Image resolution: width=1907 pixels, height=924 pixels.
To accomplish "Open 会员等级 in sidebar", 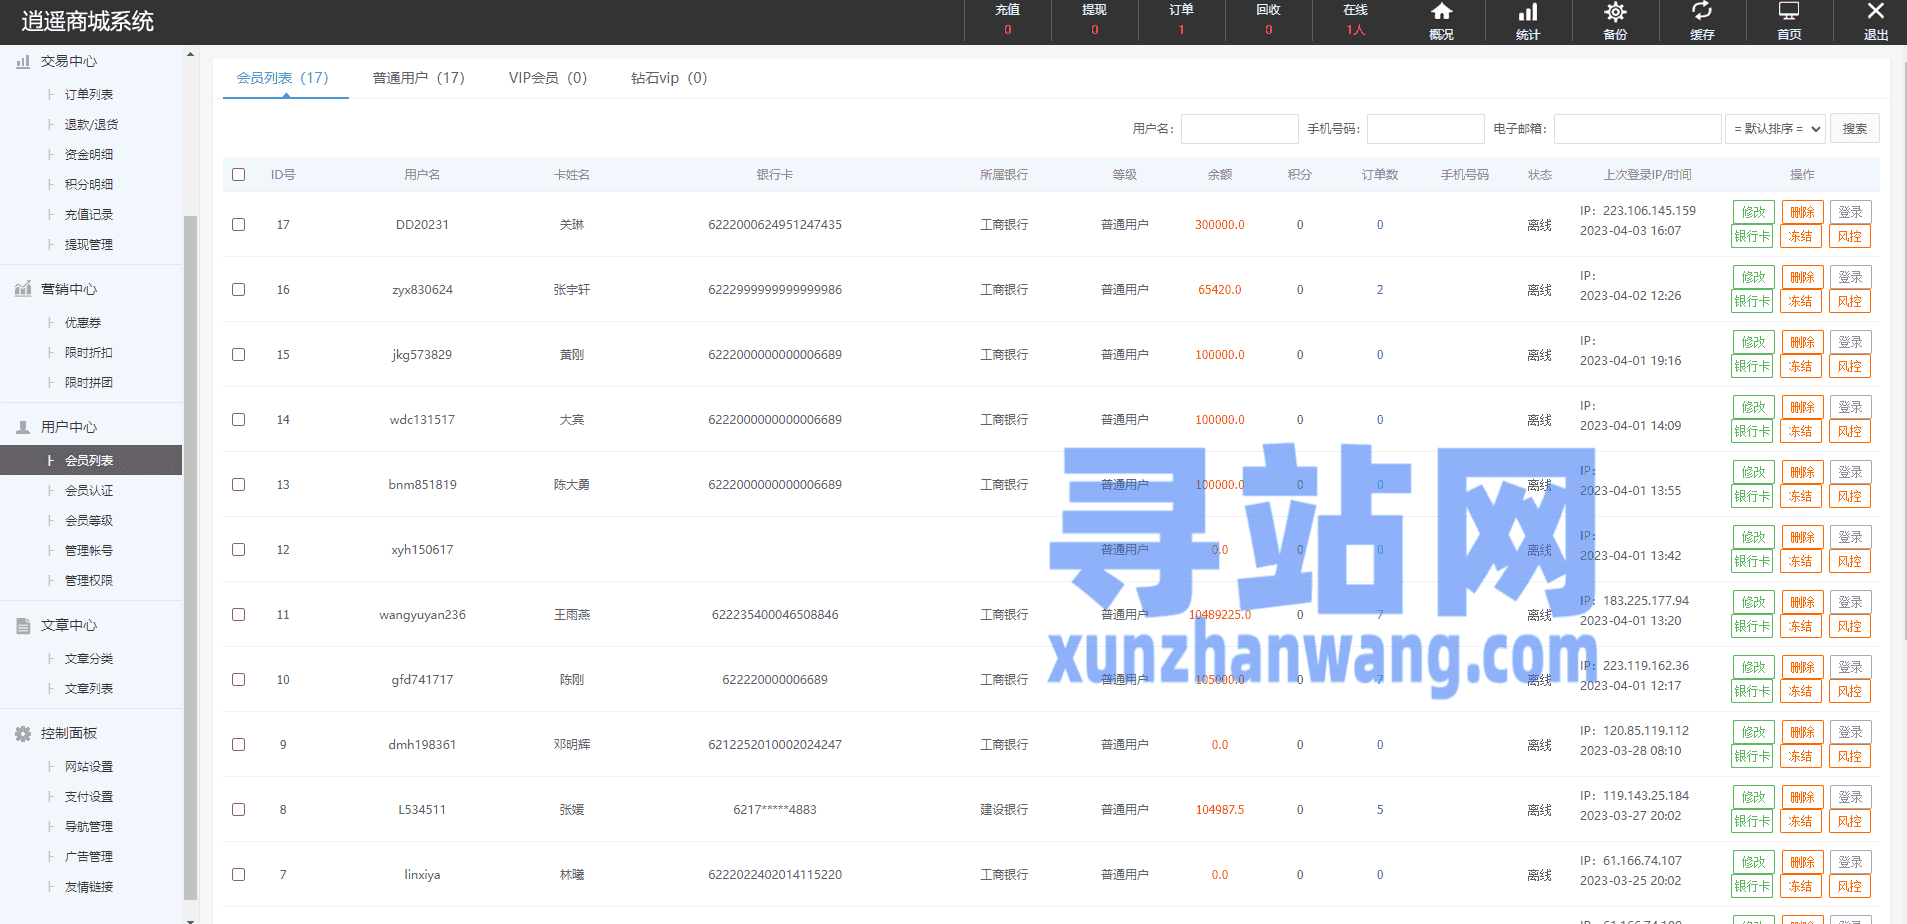I will tap(89, 520).
